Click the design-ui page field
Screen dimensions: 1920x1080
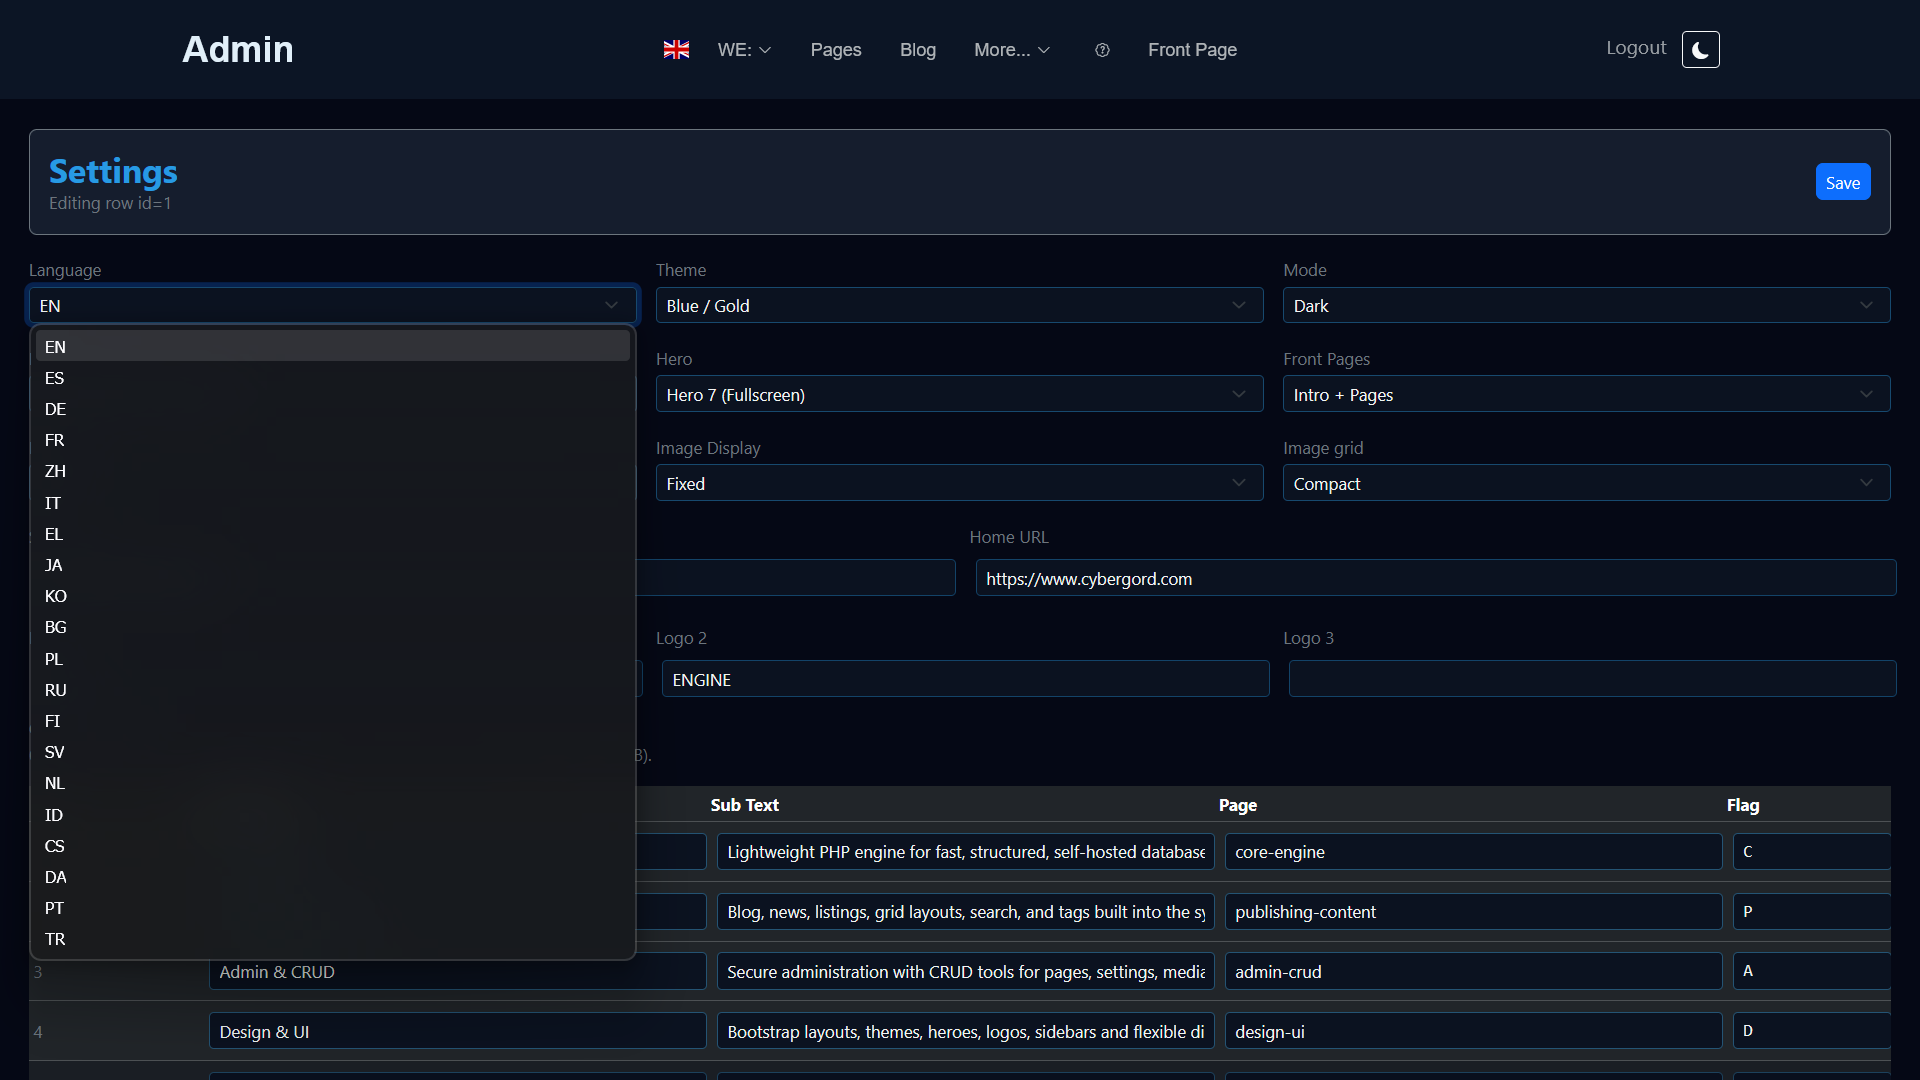(1473, 1031)
